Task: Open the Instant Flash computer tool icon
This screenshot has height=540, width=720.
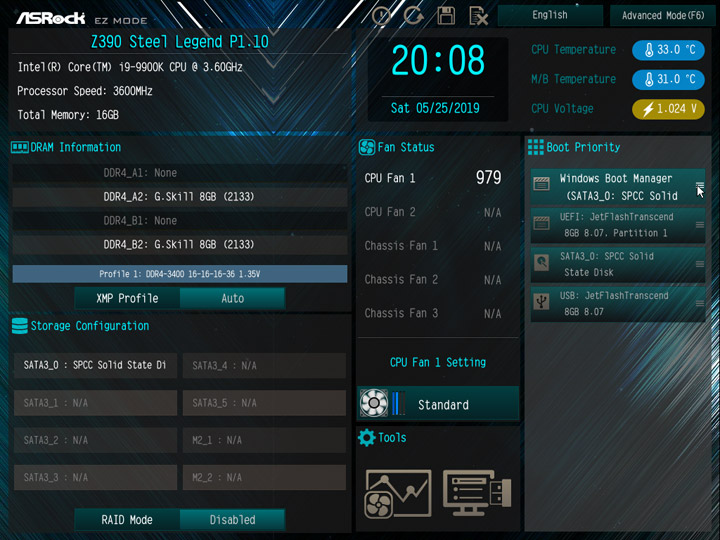Action: tap(477, 493)
